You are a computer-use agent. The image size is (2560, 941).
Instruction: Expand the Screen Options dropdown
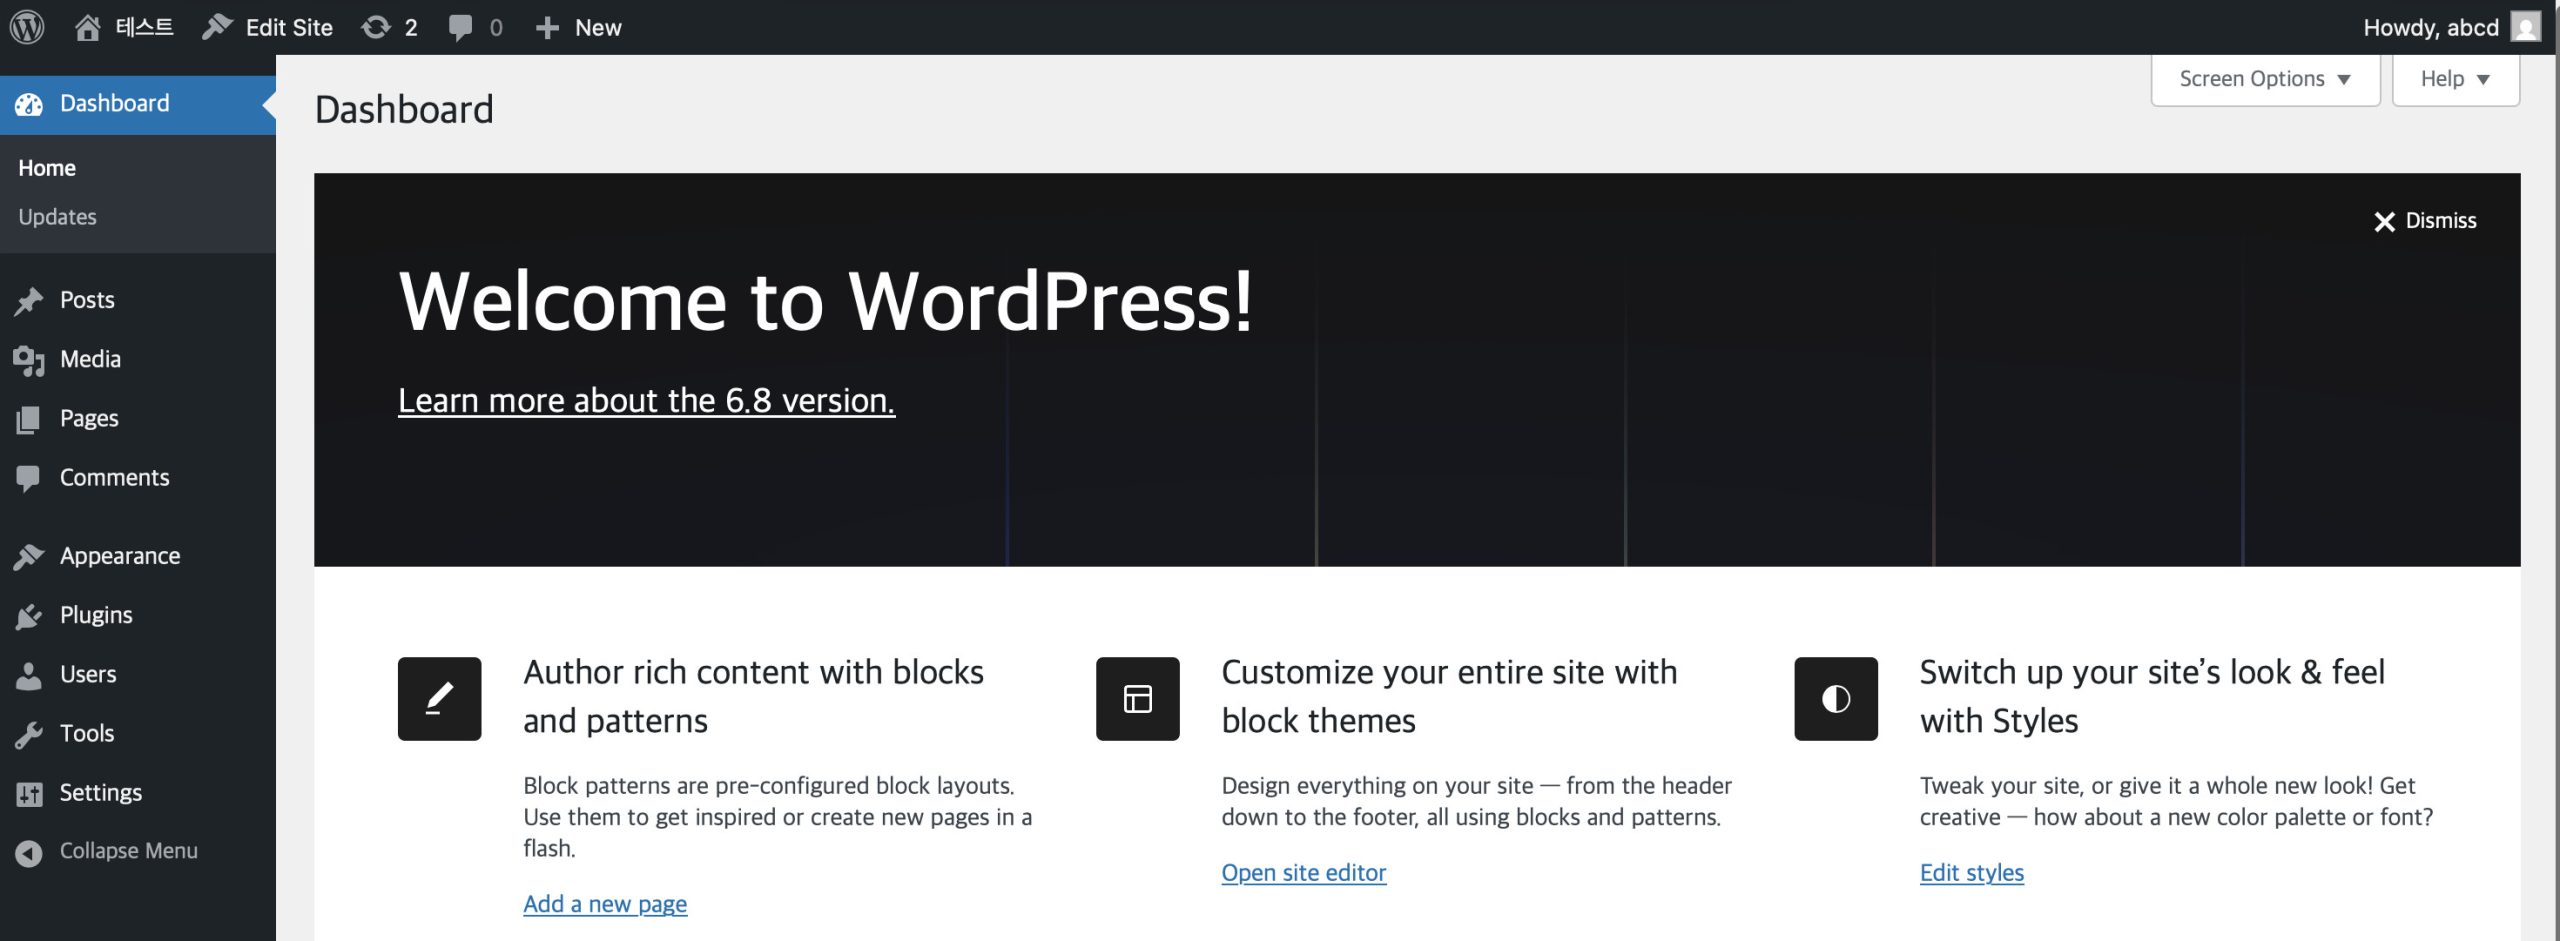(2264, 79)
